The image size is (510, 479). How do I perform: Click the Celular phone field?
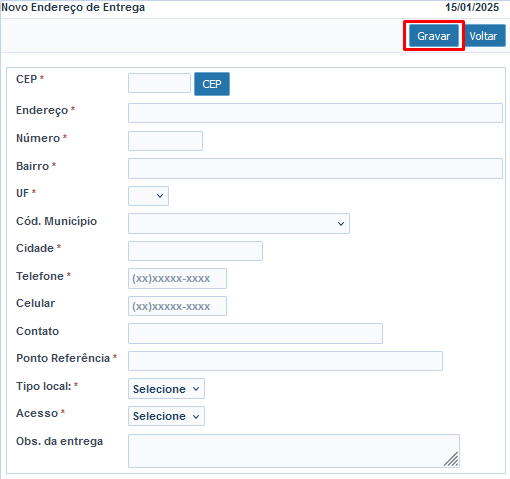coord(177,306)
